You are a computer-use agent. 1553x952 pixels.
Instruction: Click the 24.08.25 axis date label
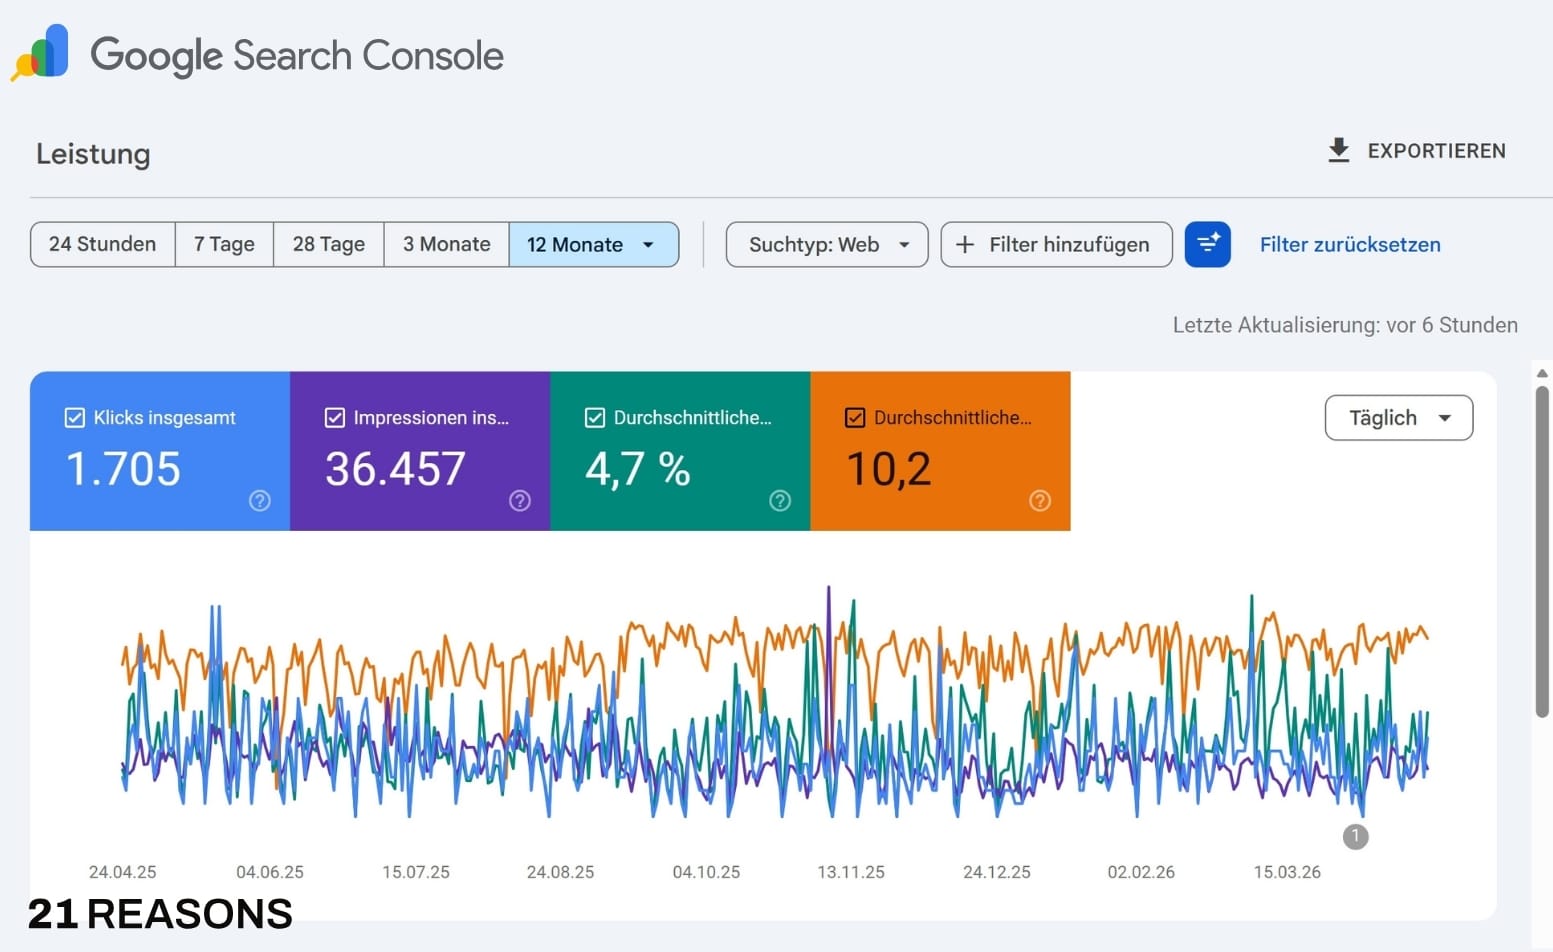click(x=560, y=872)
